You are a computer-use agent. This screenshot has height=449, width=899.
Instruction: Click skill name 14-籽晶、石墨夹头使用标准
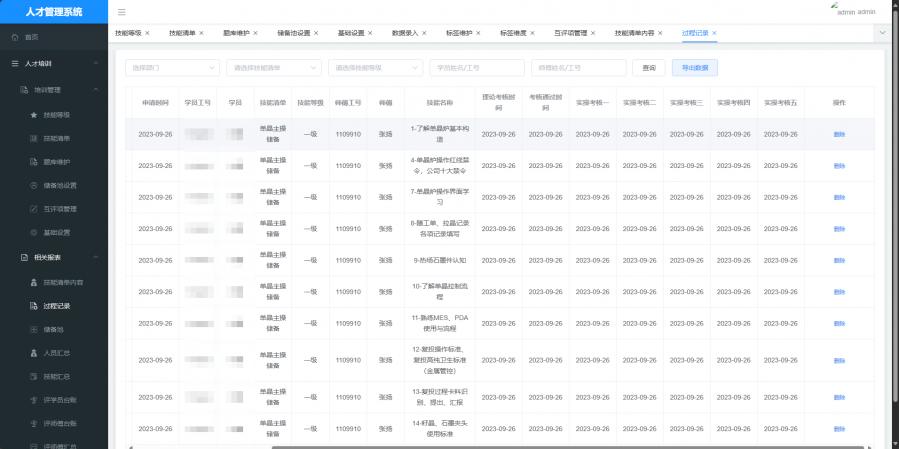tap(440, 429)
